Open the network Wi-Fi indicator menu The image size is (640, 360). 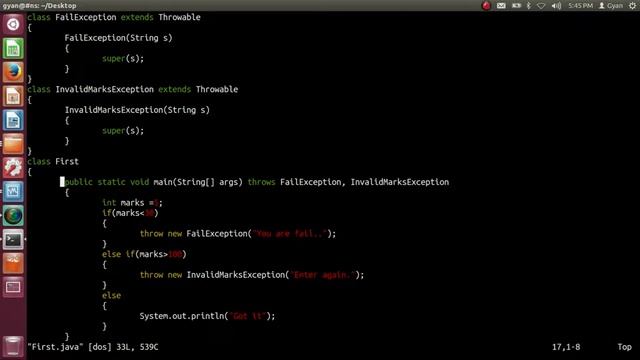541,6
